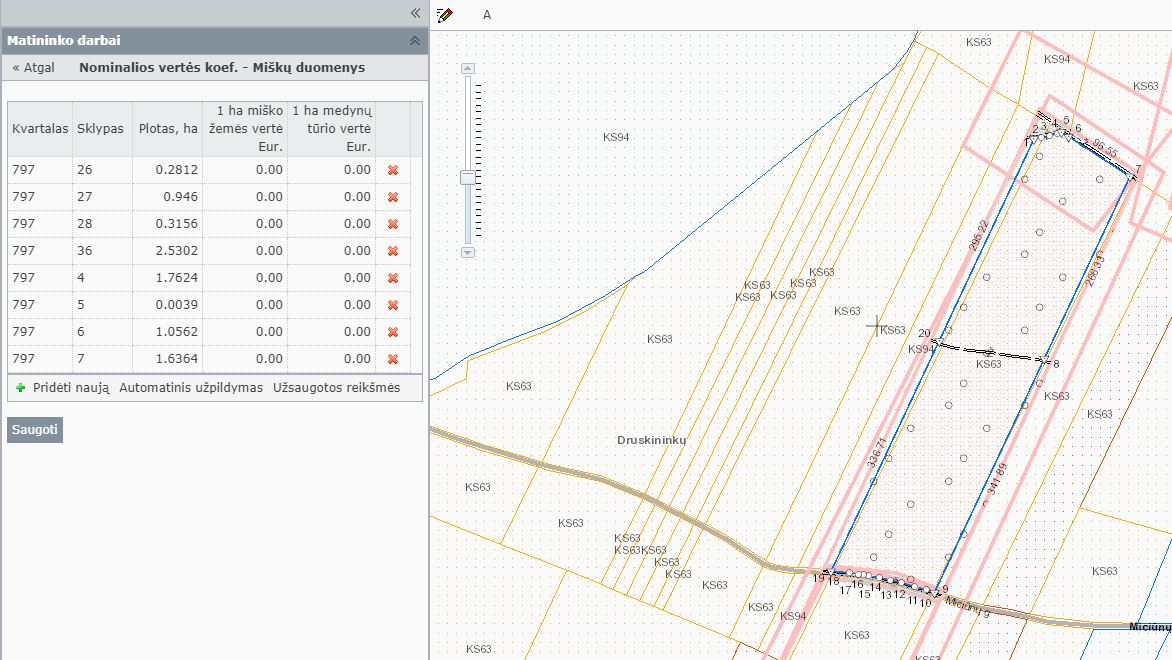Viewport: 1172px width, 660px height.
Task: Click the Plotas, ha column header
Action: (167, 129)
